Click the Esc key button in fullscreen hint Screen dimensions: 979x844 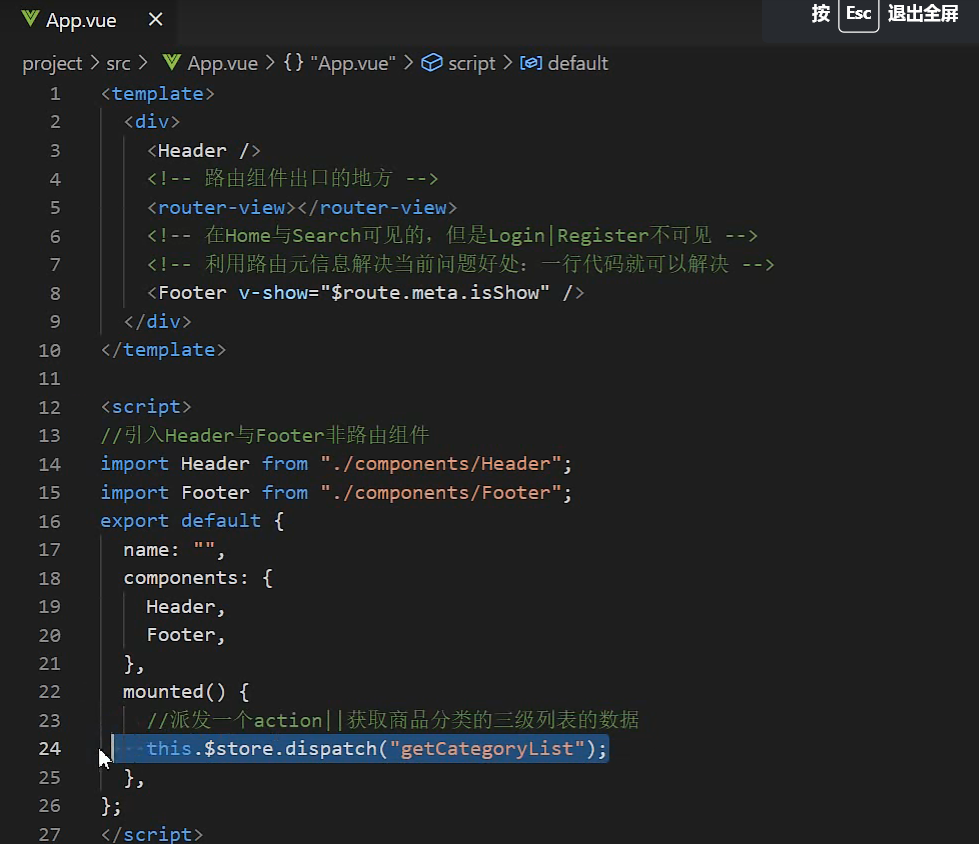coord(858,14)
